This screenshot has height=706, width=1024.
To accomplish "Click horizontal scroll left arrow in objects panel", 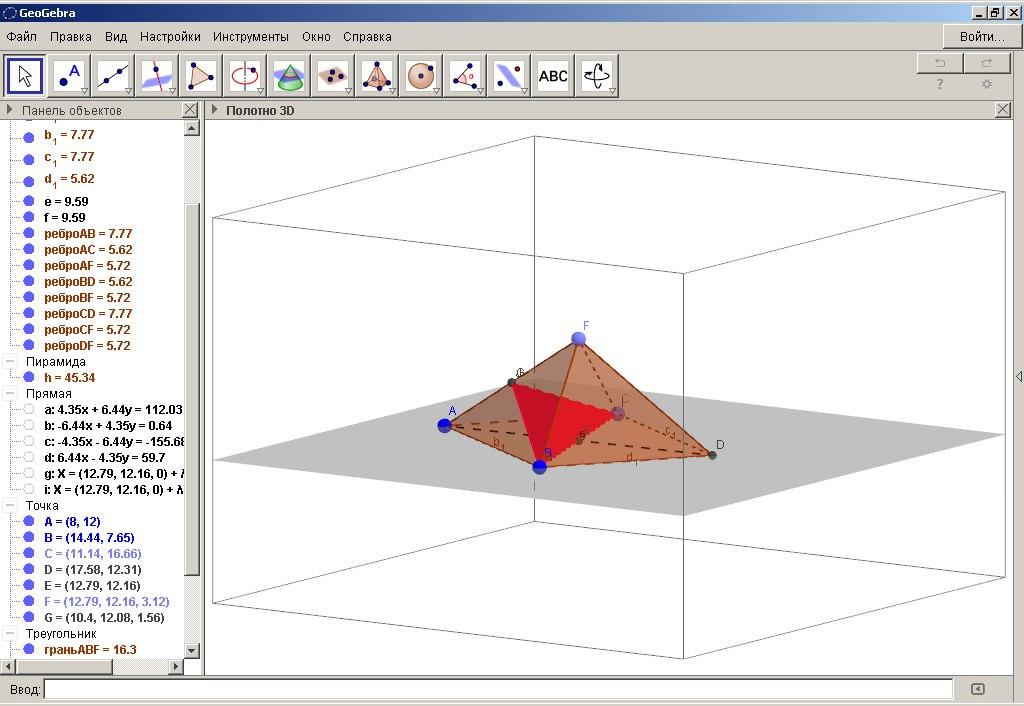I will coord(8,666).
